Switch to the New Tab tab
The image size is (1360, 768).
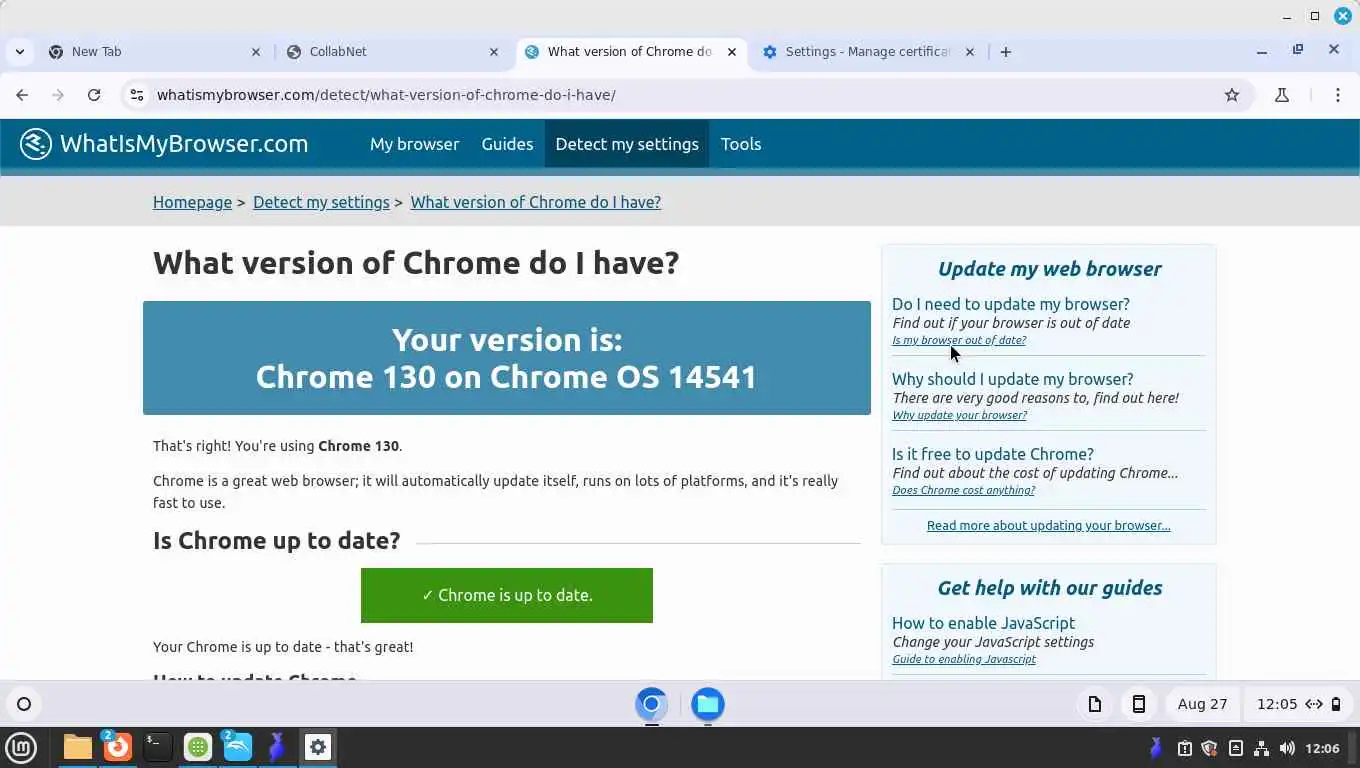155,52
